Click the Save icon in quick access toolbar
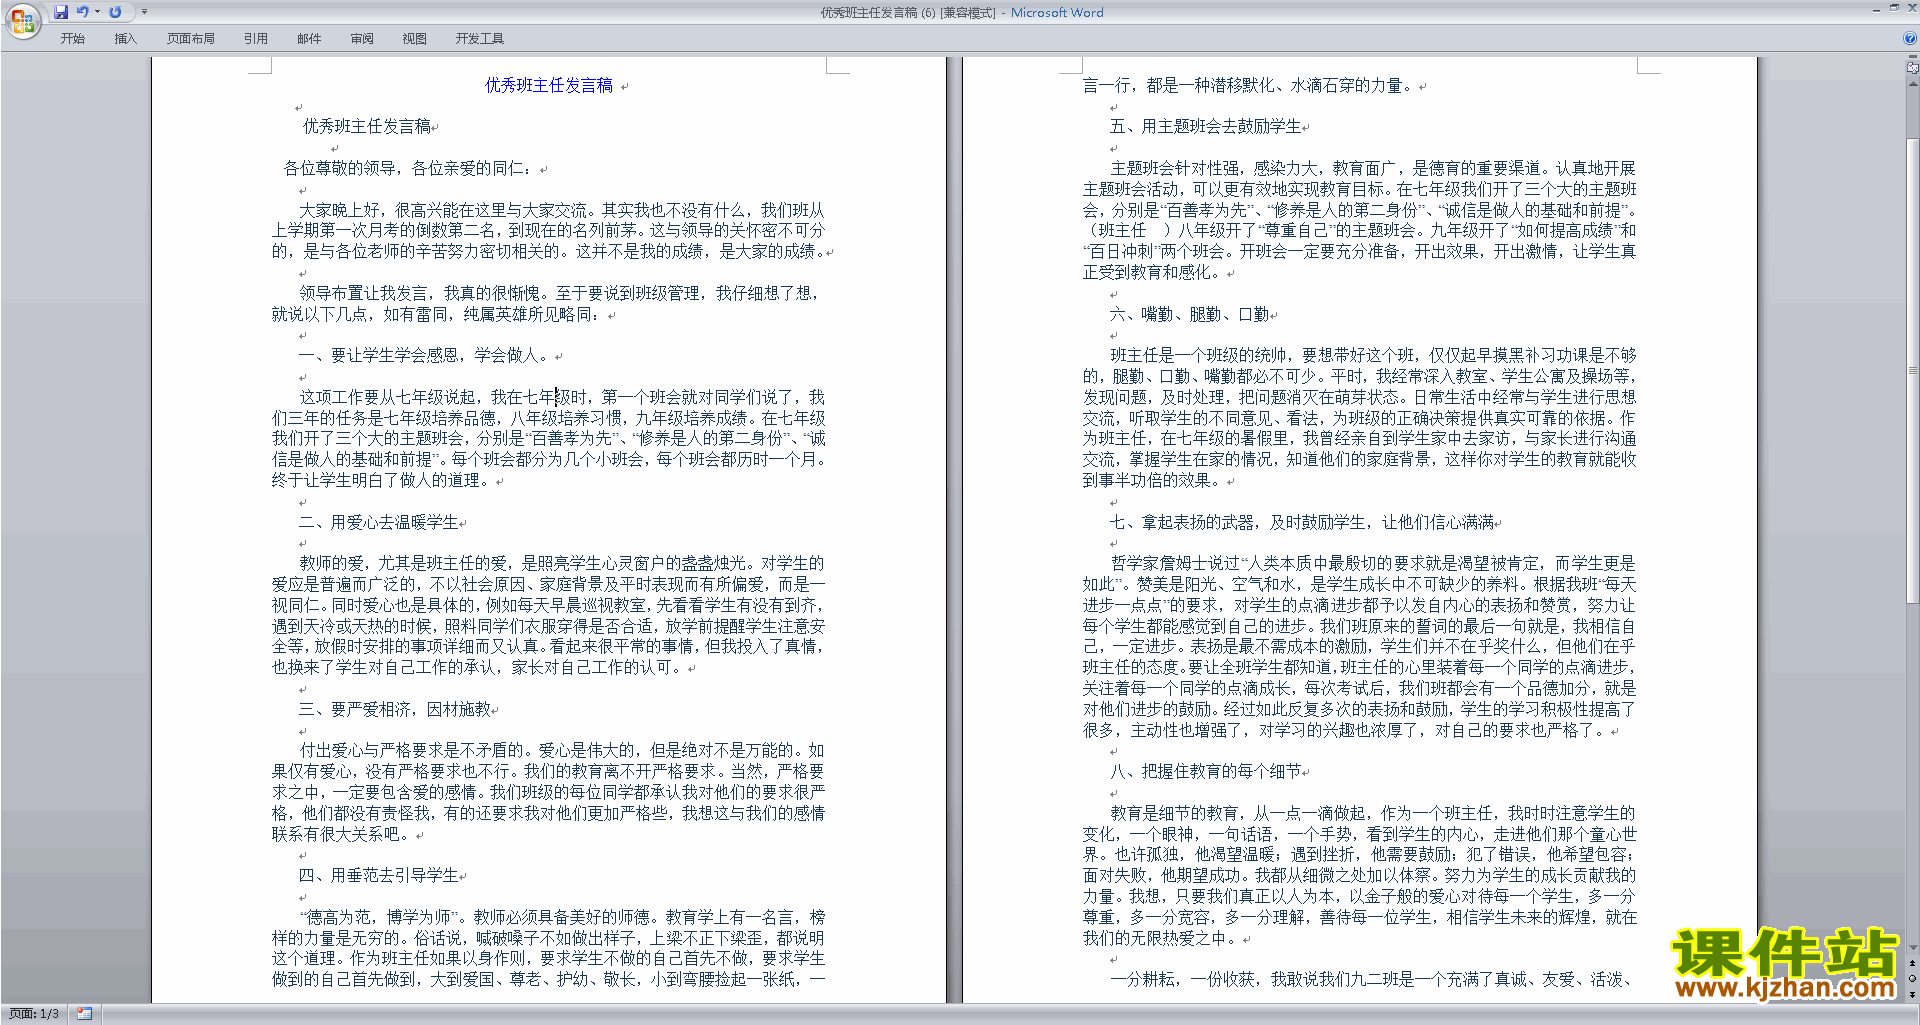This screenshot has width=1920, height=1025. (x=61, y=12)
